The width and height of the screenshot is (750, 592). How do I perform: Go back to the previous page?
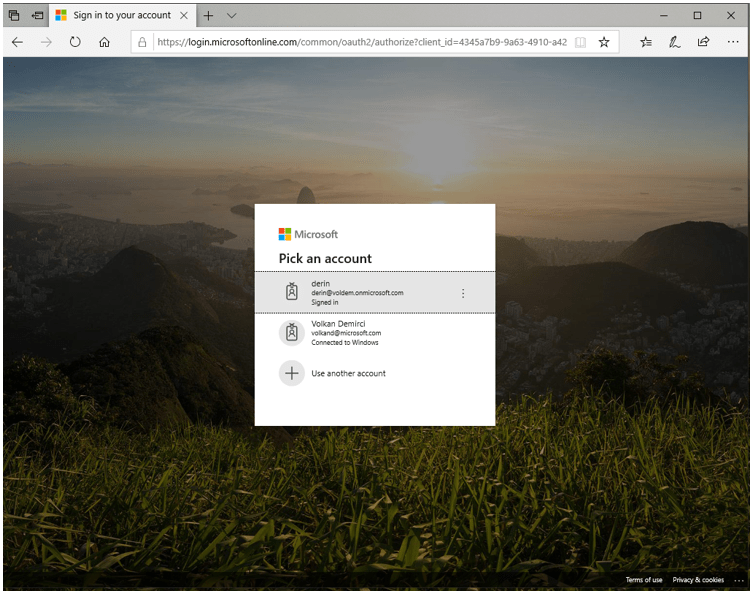17,42
